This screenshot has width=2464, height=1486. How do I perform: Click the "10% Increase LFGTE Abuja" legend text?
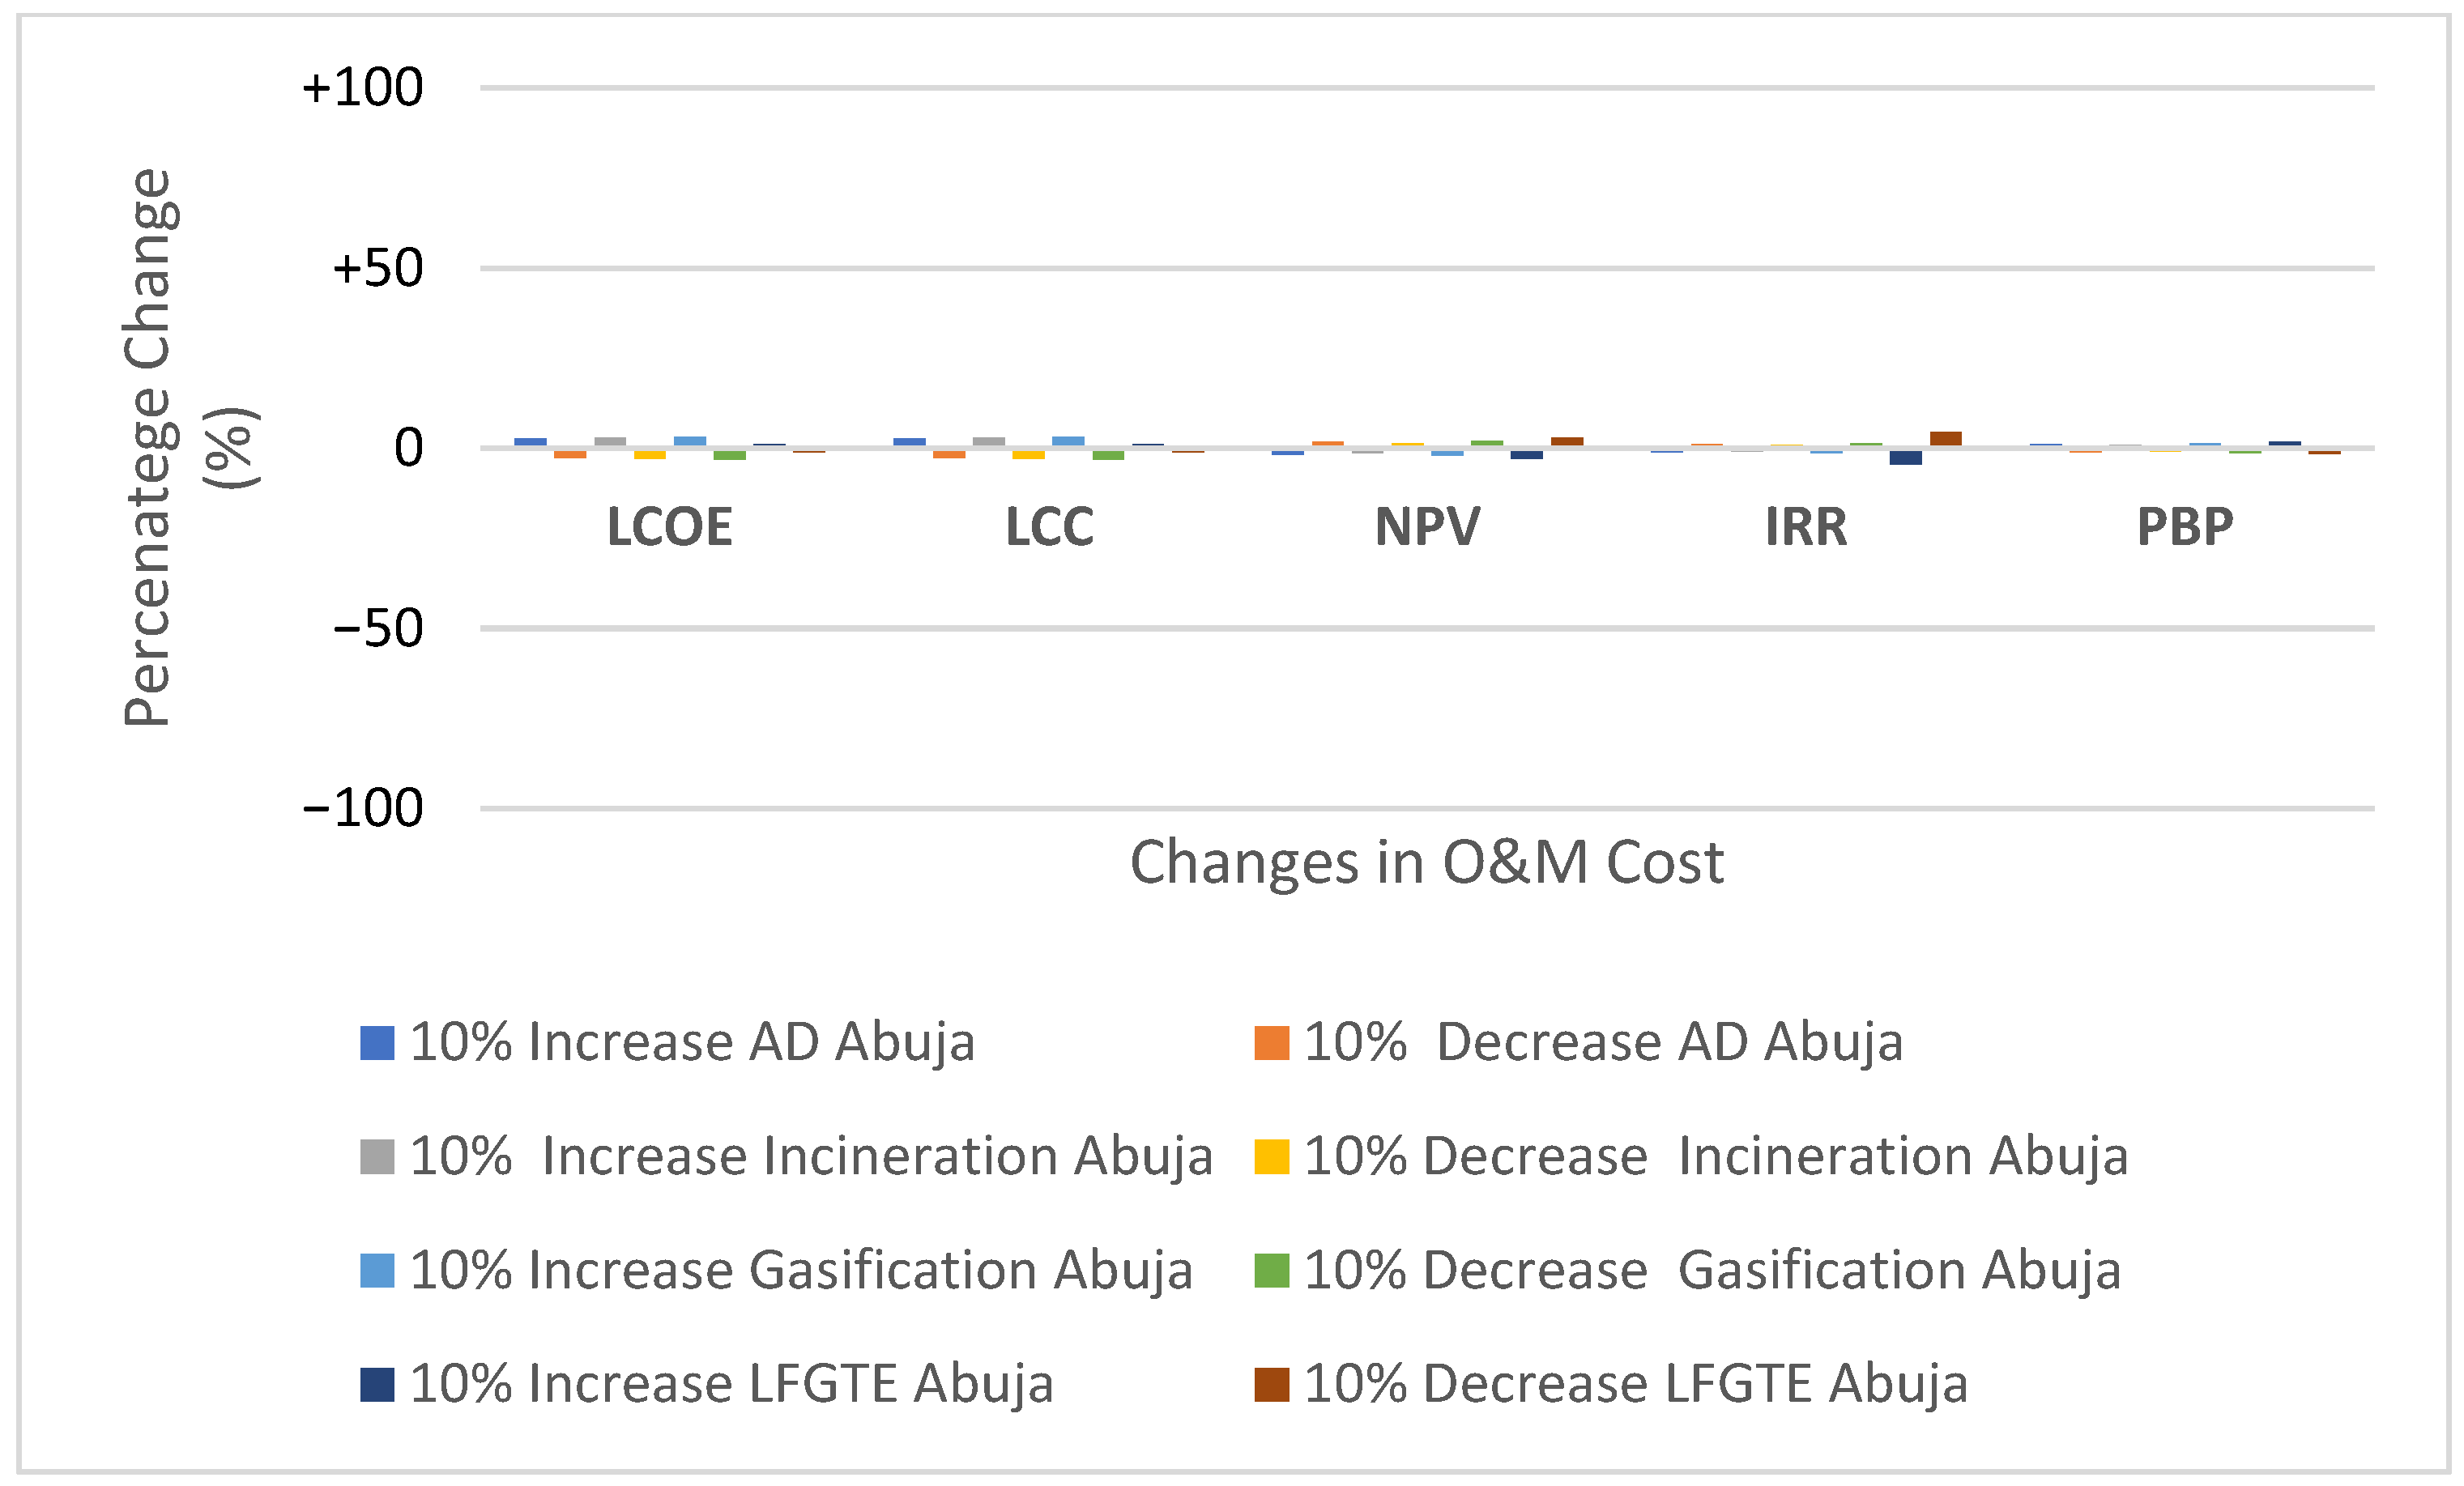[x=731, y=1385]
